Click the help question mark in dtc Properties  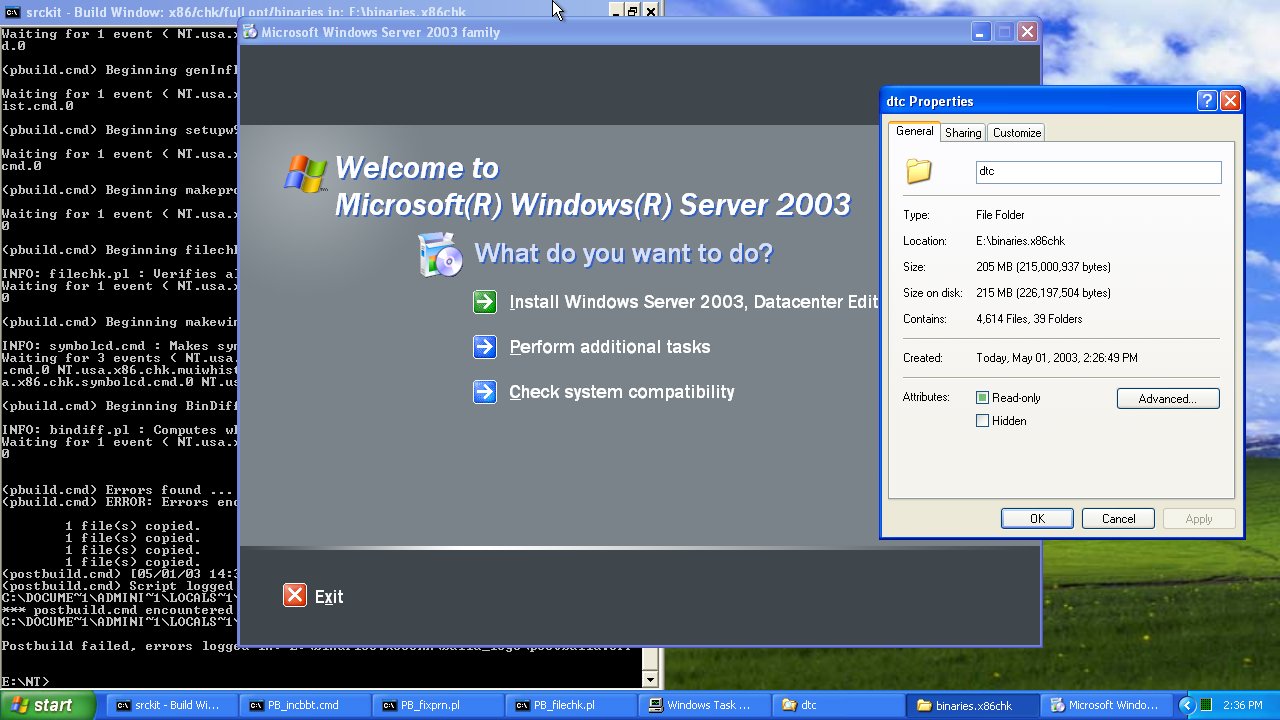1206,101
